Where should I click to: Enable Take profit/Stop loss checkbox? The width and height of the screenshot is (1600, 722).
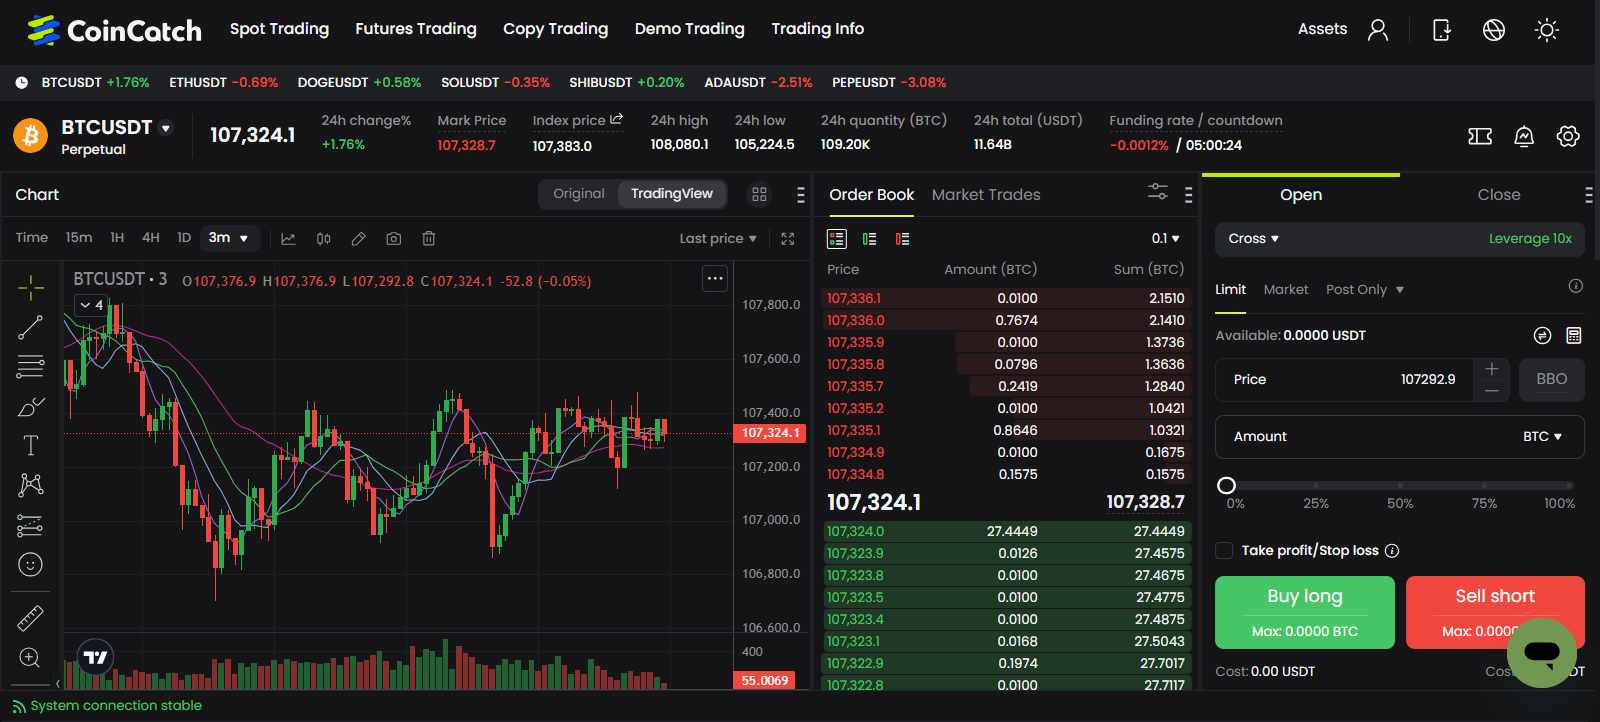(x=1224, y=550)
